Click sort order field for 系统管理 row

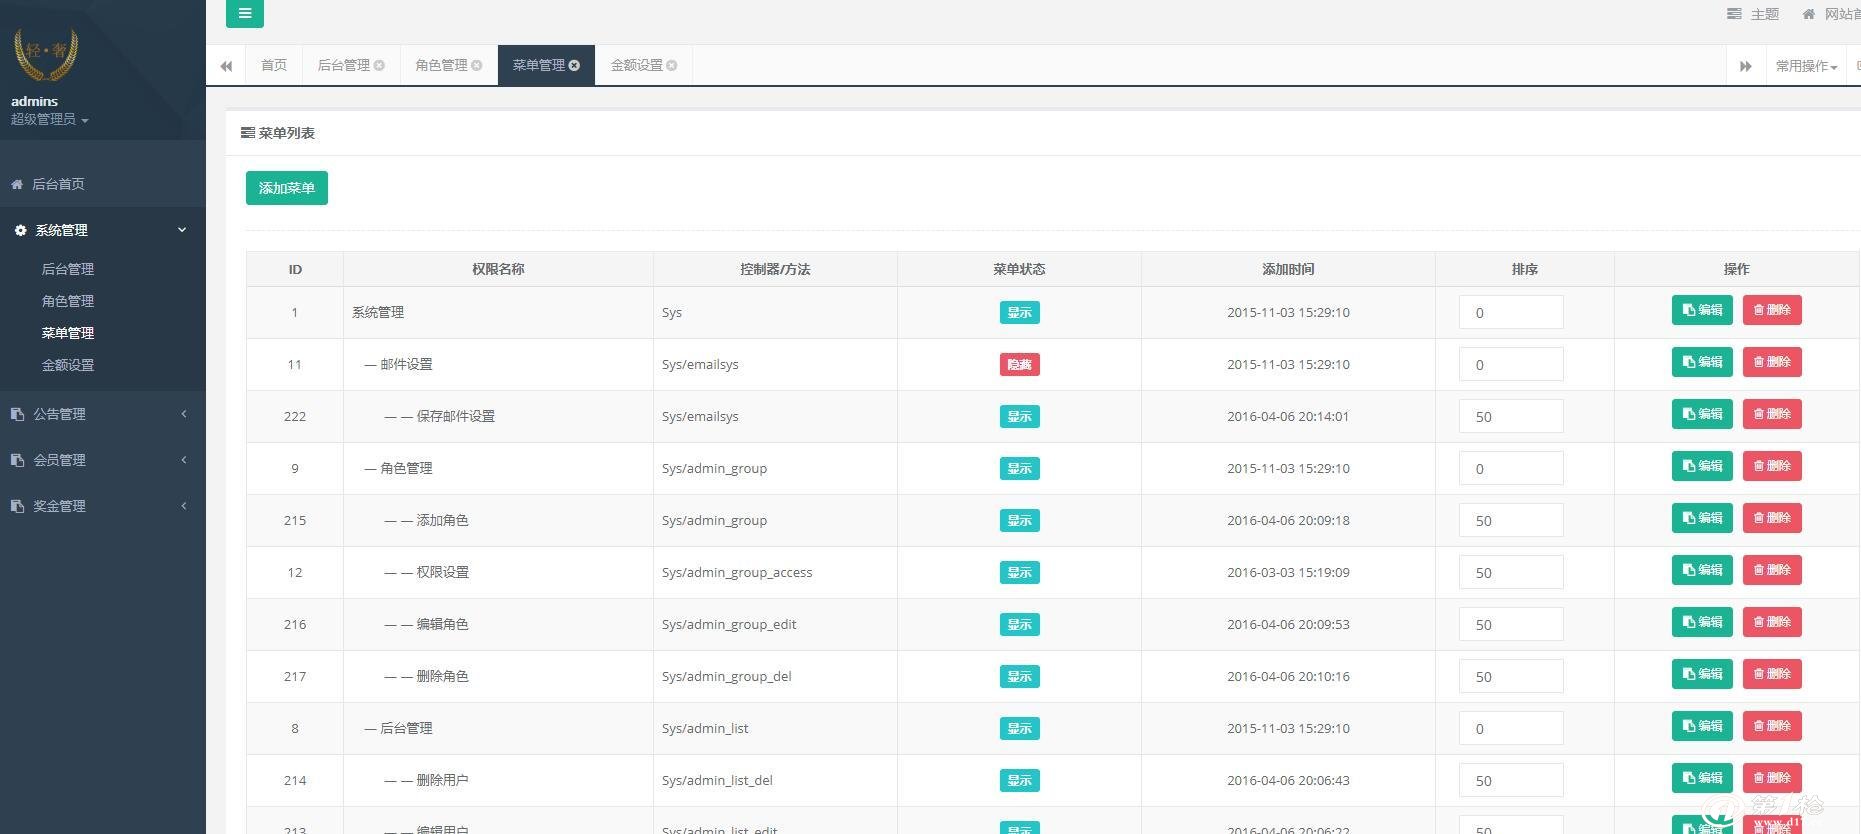1511,312
